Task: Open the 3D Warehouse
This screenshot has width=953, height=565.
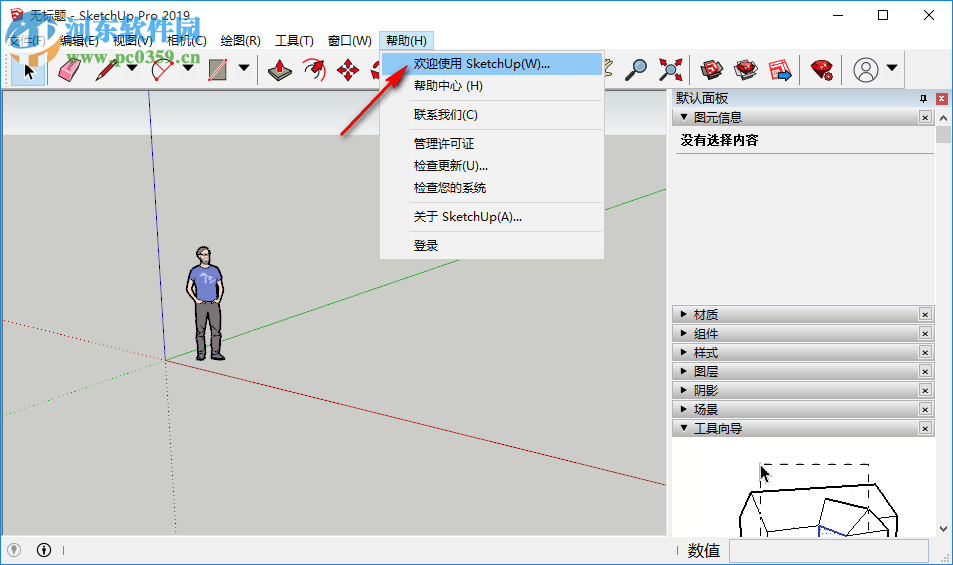Action: tap(712, 70)
